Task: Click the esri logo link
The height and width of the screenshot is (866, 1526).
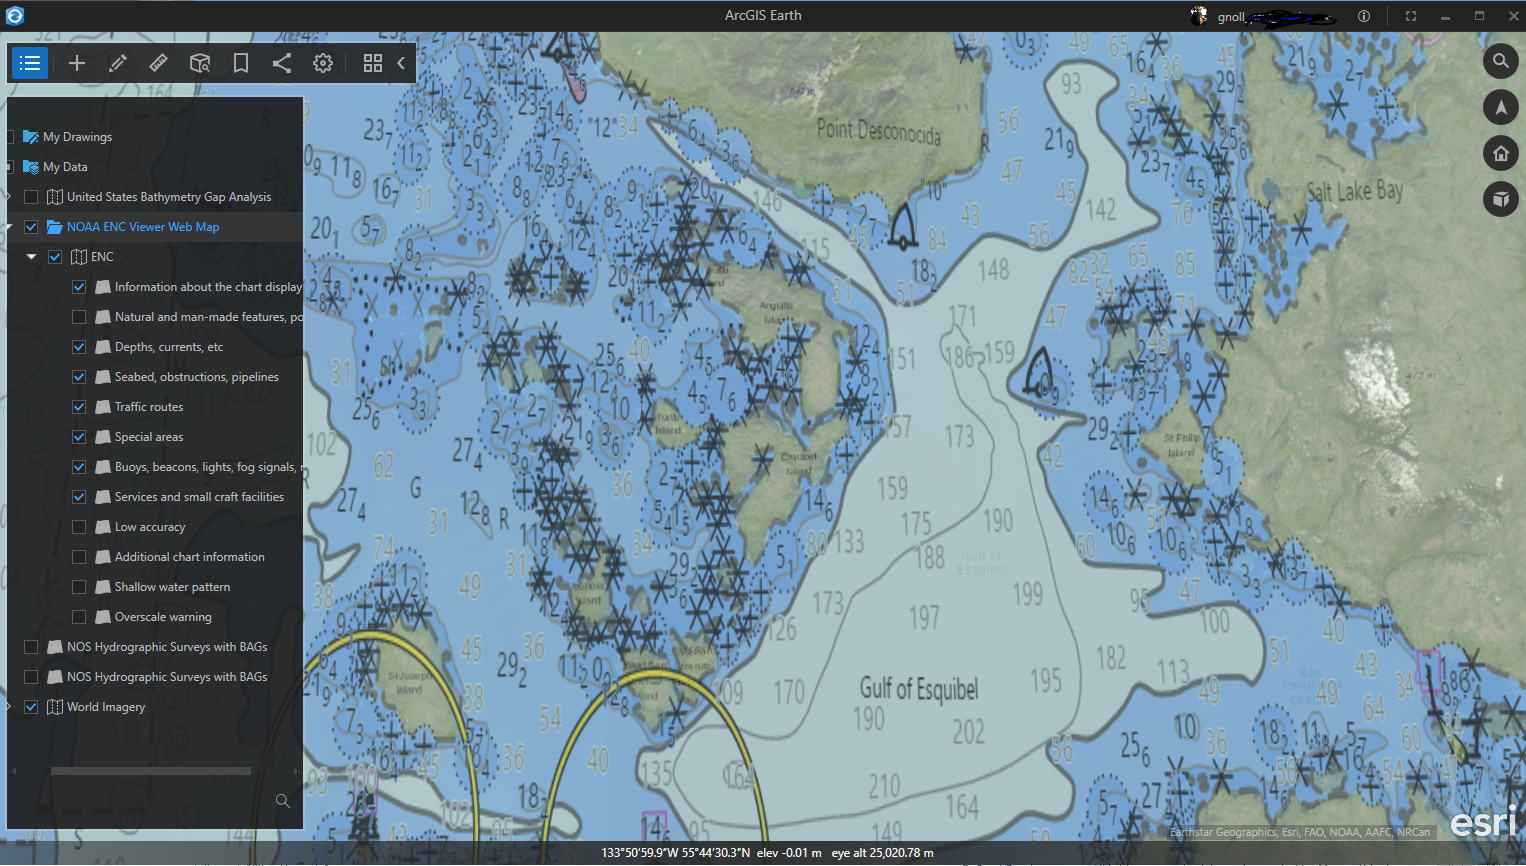Action: pyautogui.click(x=1483, y=821)
